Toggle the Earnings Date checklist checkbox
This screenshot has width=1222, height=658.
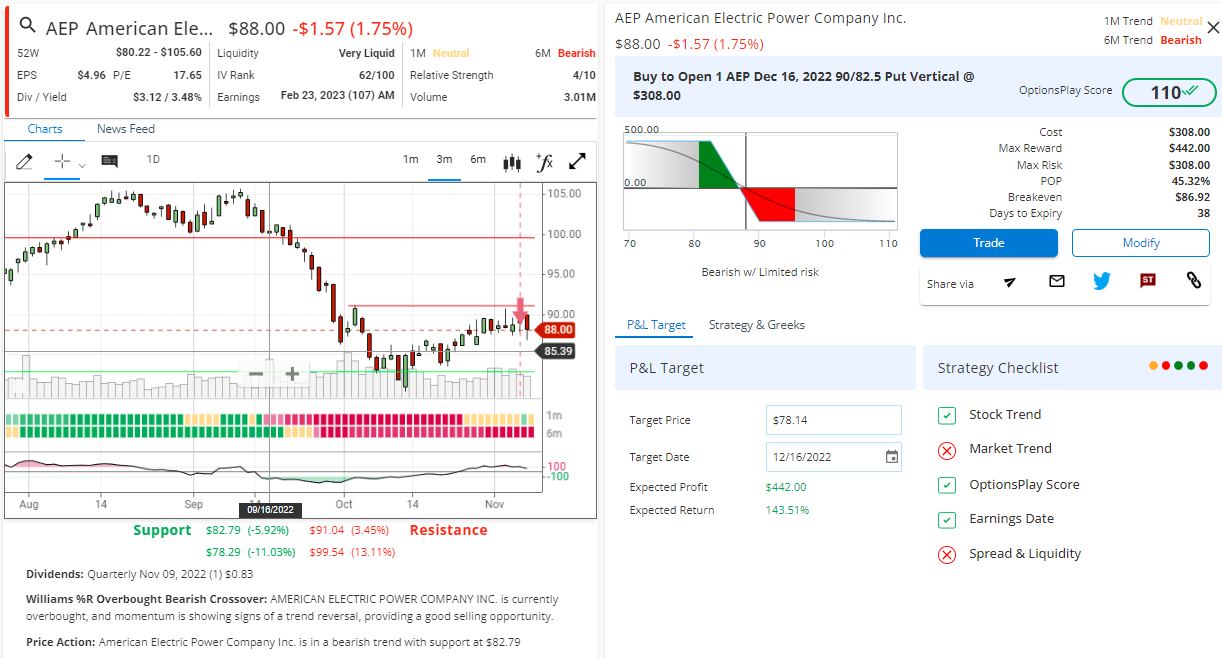[947, 520]
